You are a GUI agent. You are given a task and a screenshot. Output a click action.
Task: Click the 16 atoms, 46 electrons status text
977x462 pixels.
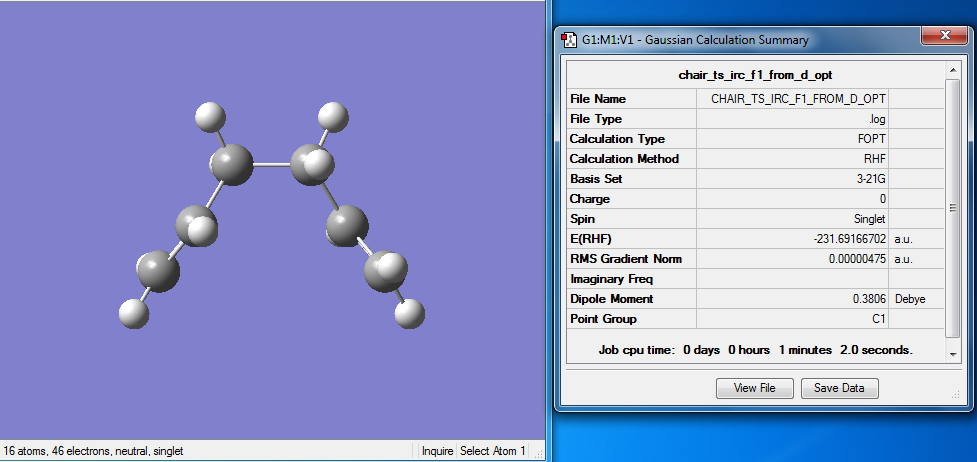(94, 450)
